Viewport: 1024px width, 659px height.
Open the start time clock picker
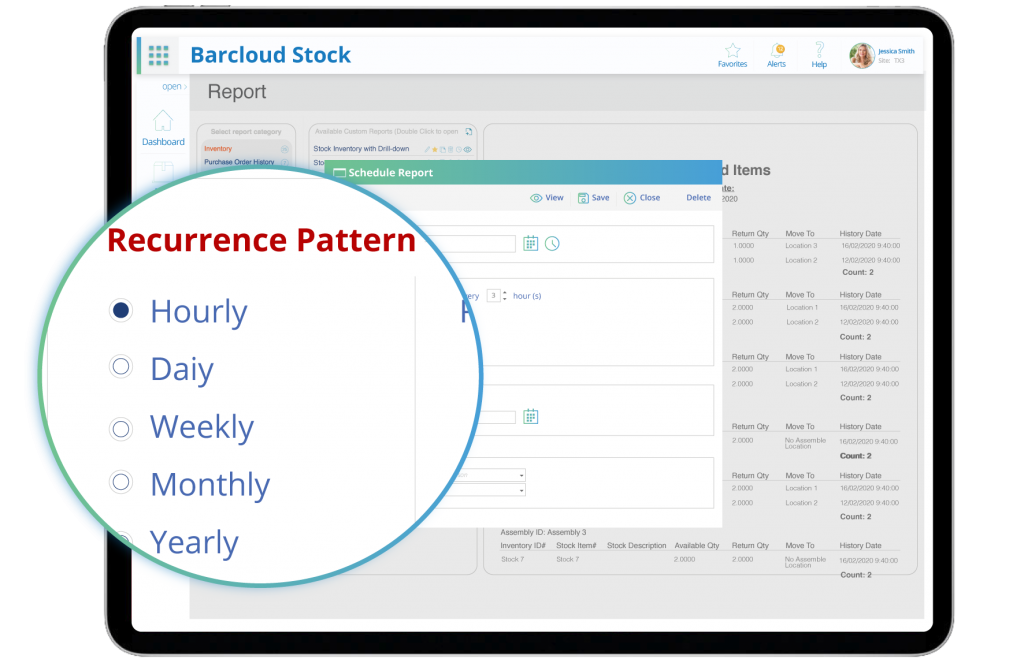tap(552, 244)
